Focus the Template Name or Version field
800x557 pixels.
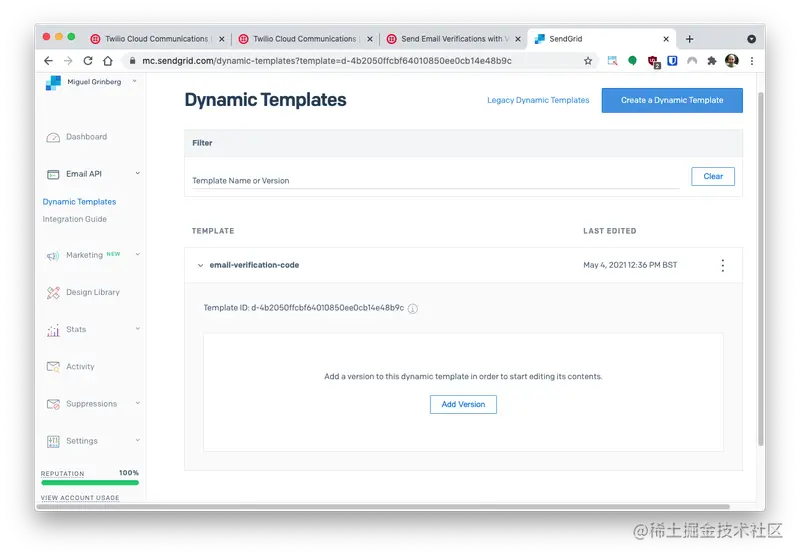pyautogui.click(x=436, y=181)
